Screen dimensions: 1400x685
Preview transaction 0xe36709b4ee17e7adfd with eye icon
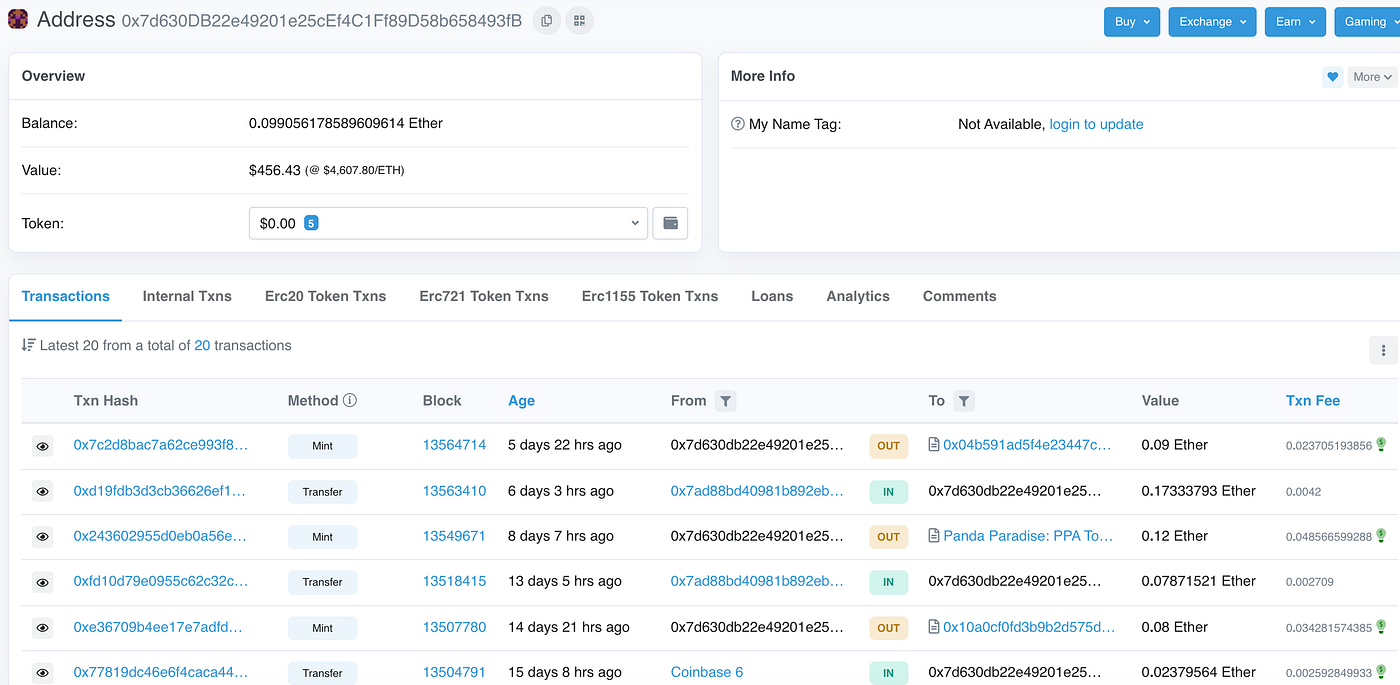click(42, 628)
